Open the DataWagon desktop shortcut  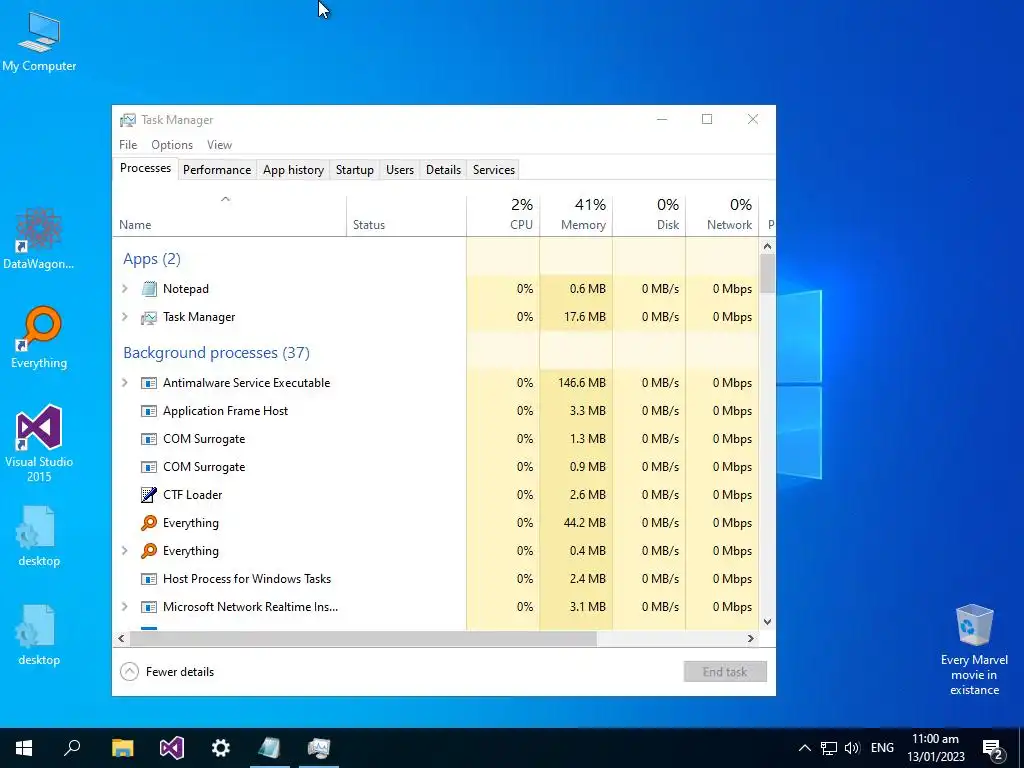[x=39, y=238]
